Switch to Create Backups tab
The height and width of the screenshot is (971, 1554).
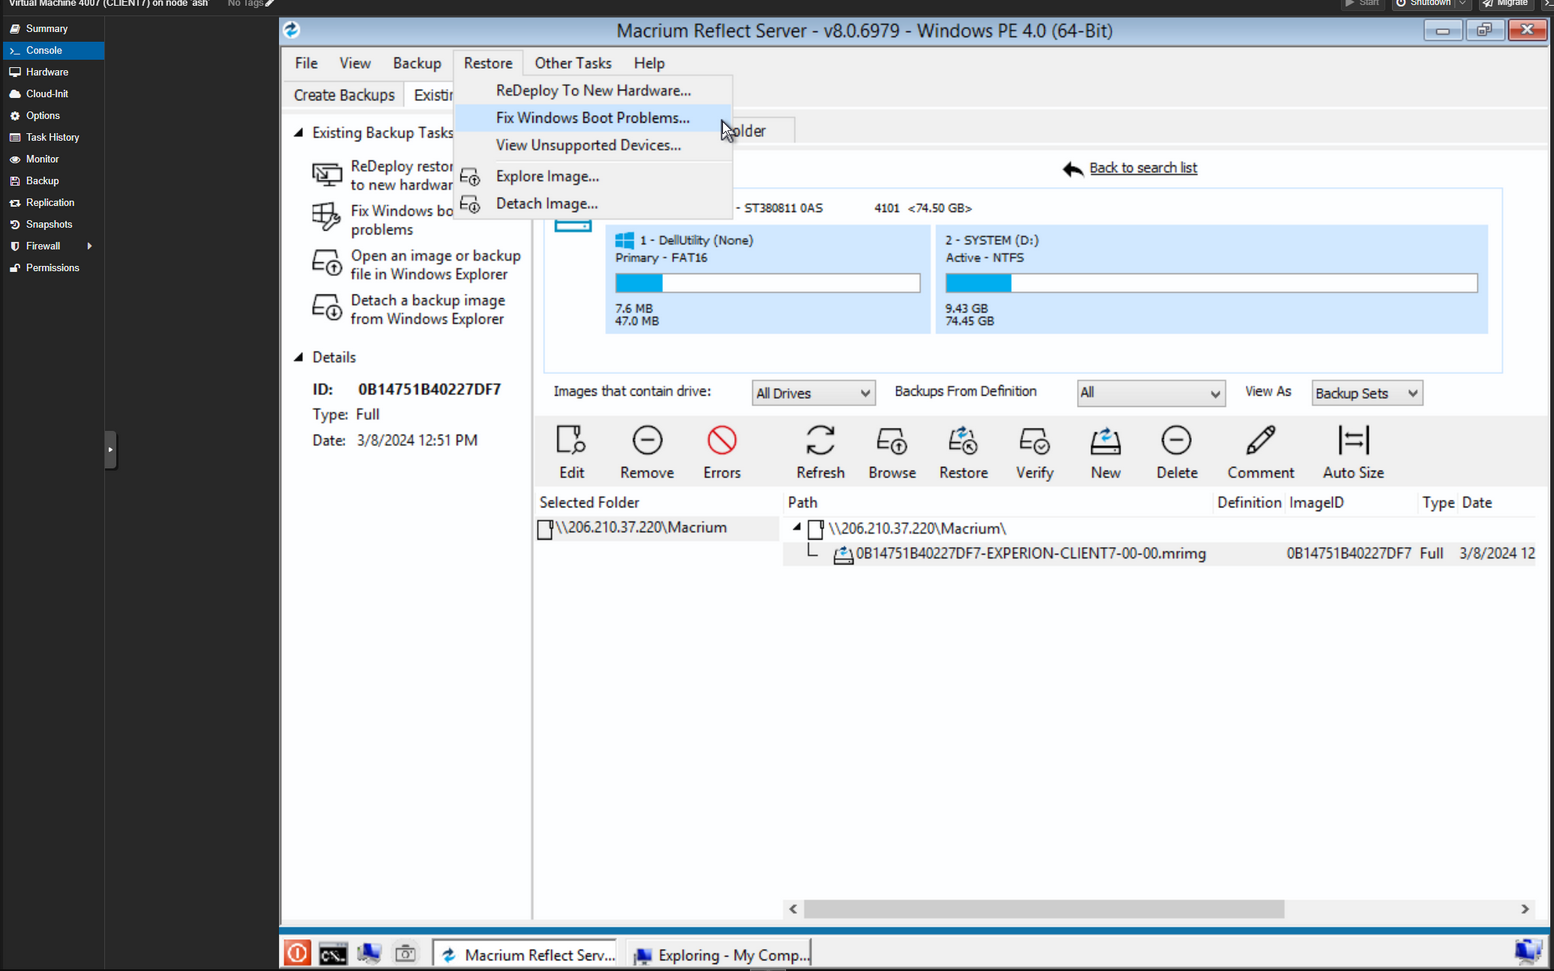click(x=344, y=95)
